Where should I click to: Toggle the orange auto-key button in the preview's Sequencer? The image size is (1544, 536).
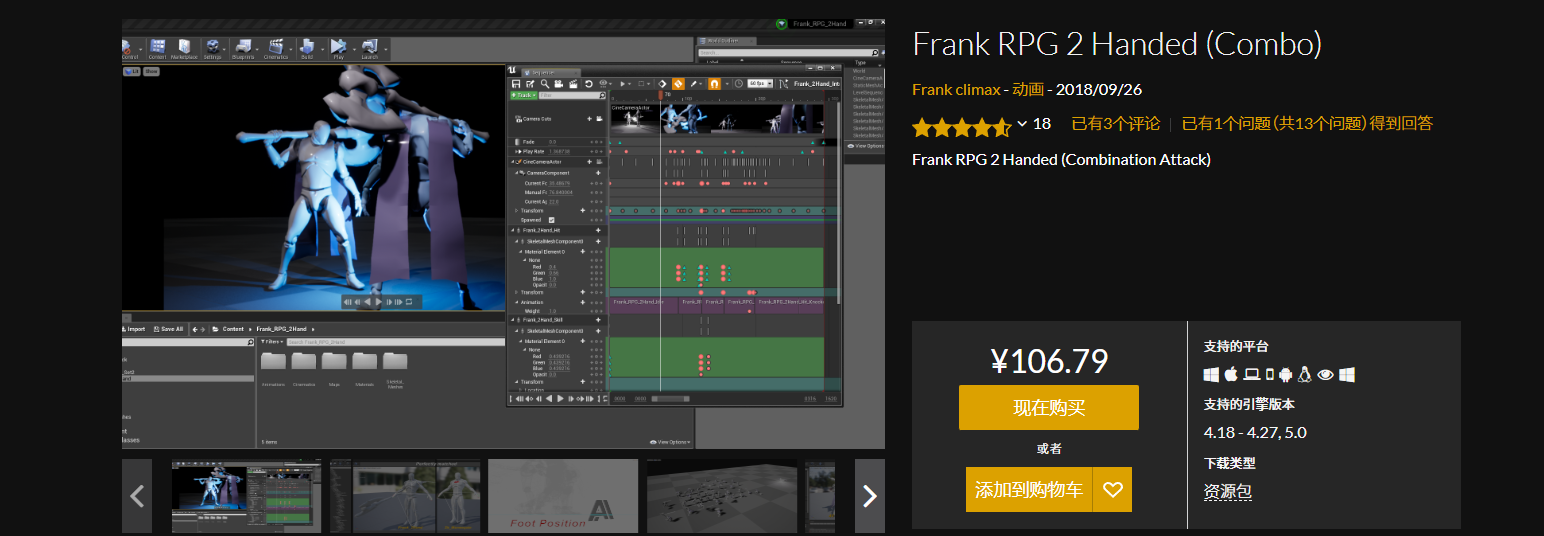[678, 84]
